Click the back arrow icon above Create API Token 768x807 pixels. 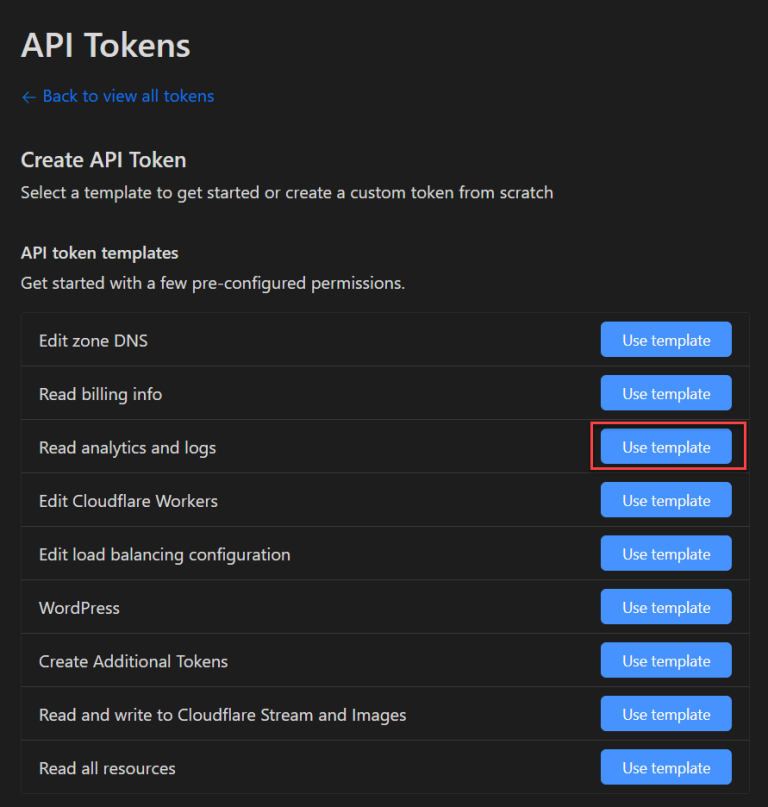27,96
